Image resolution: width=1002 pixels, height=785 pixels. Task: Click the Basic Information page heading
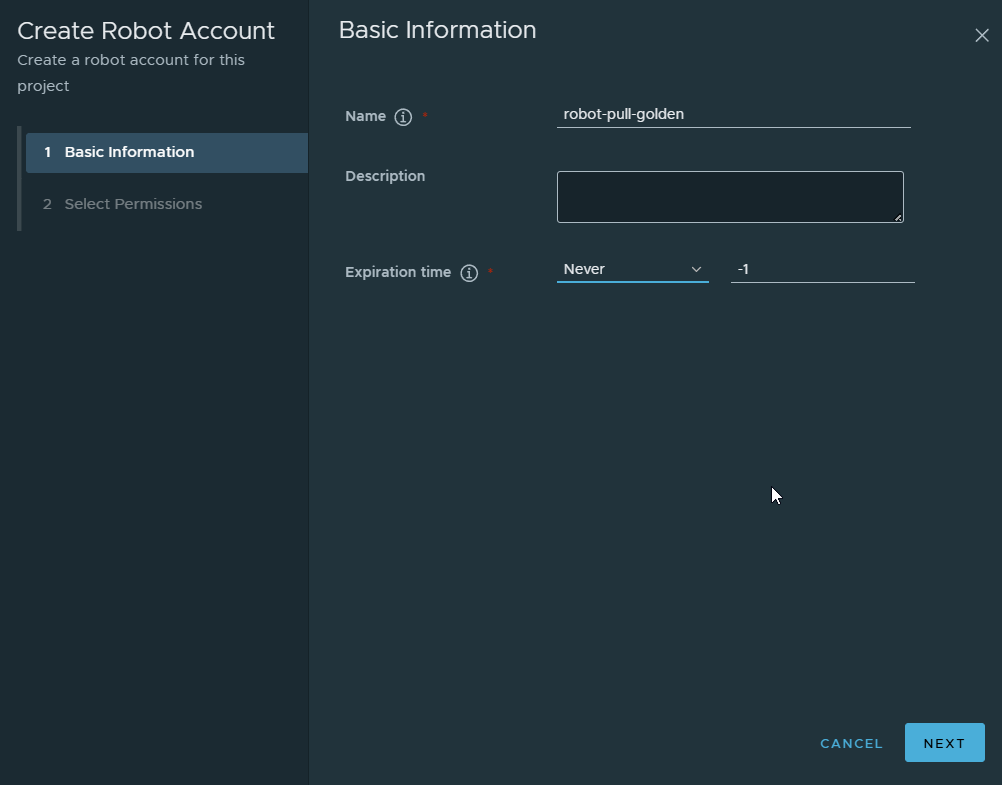437,30
